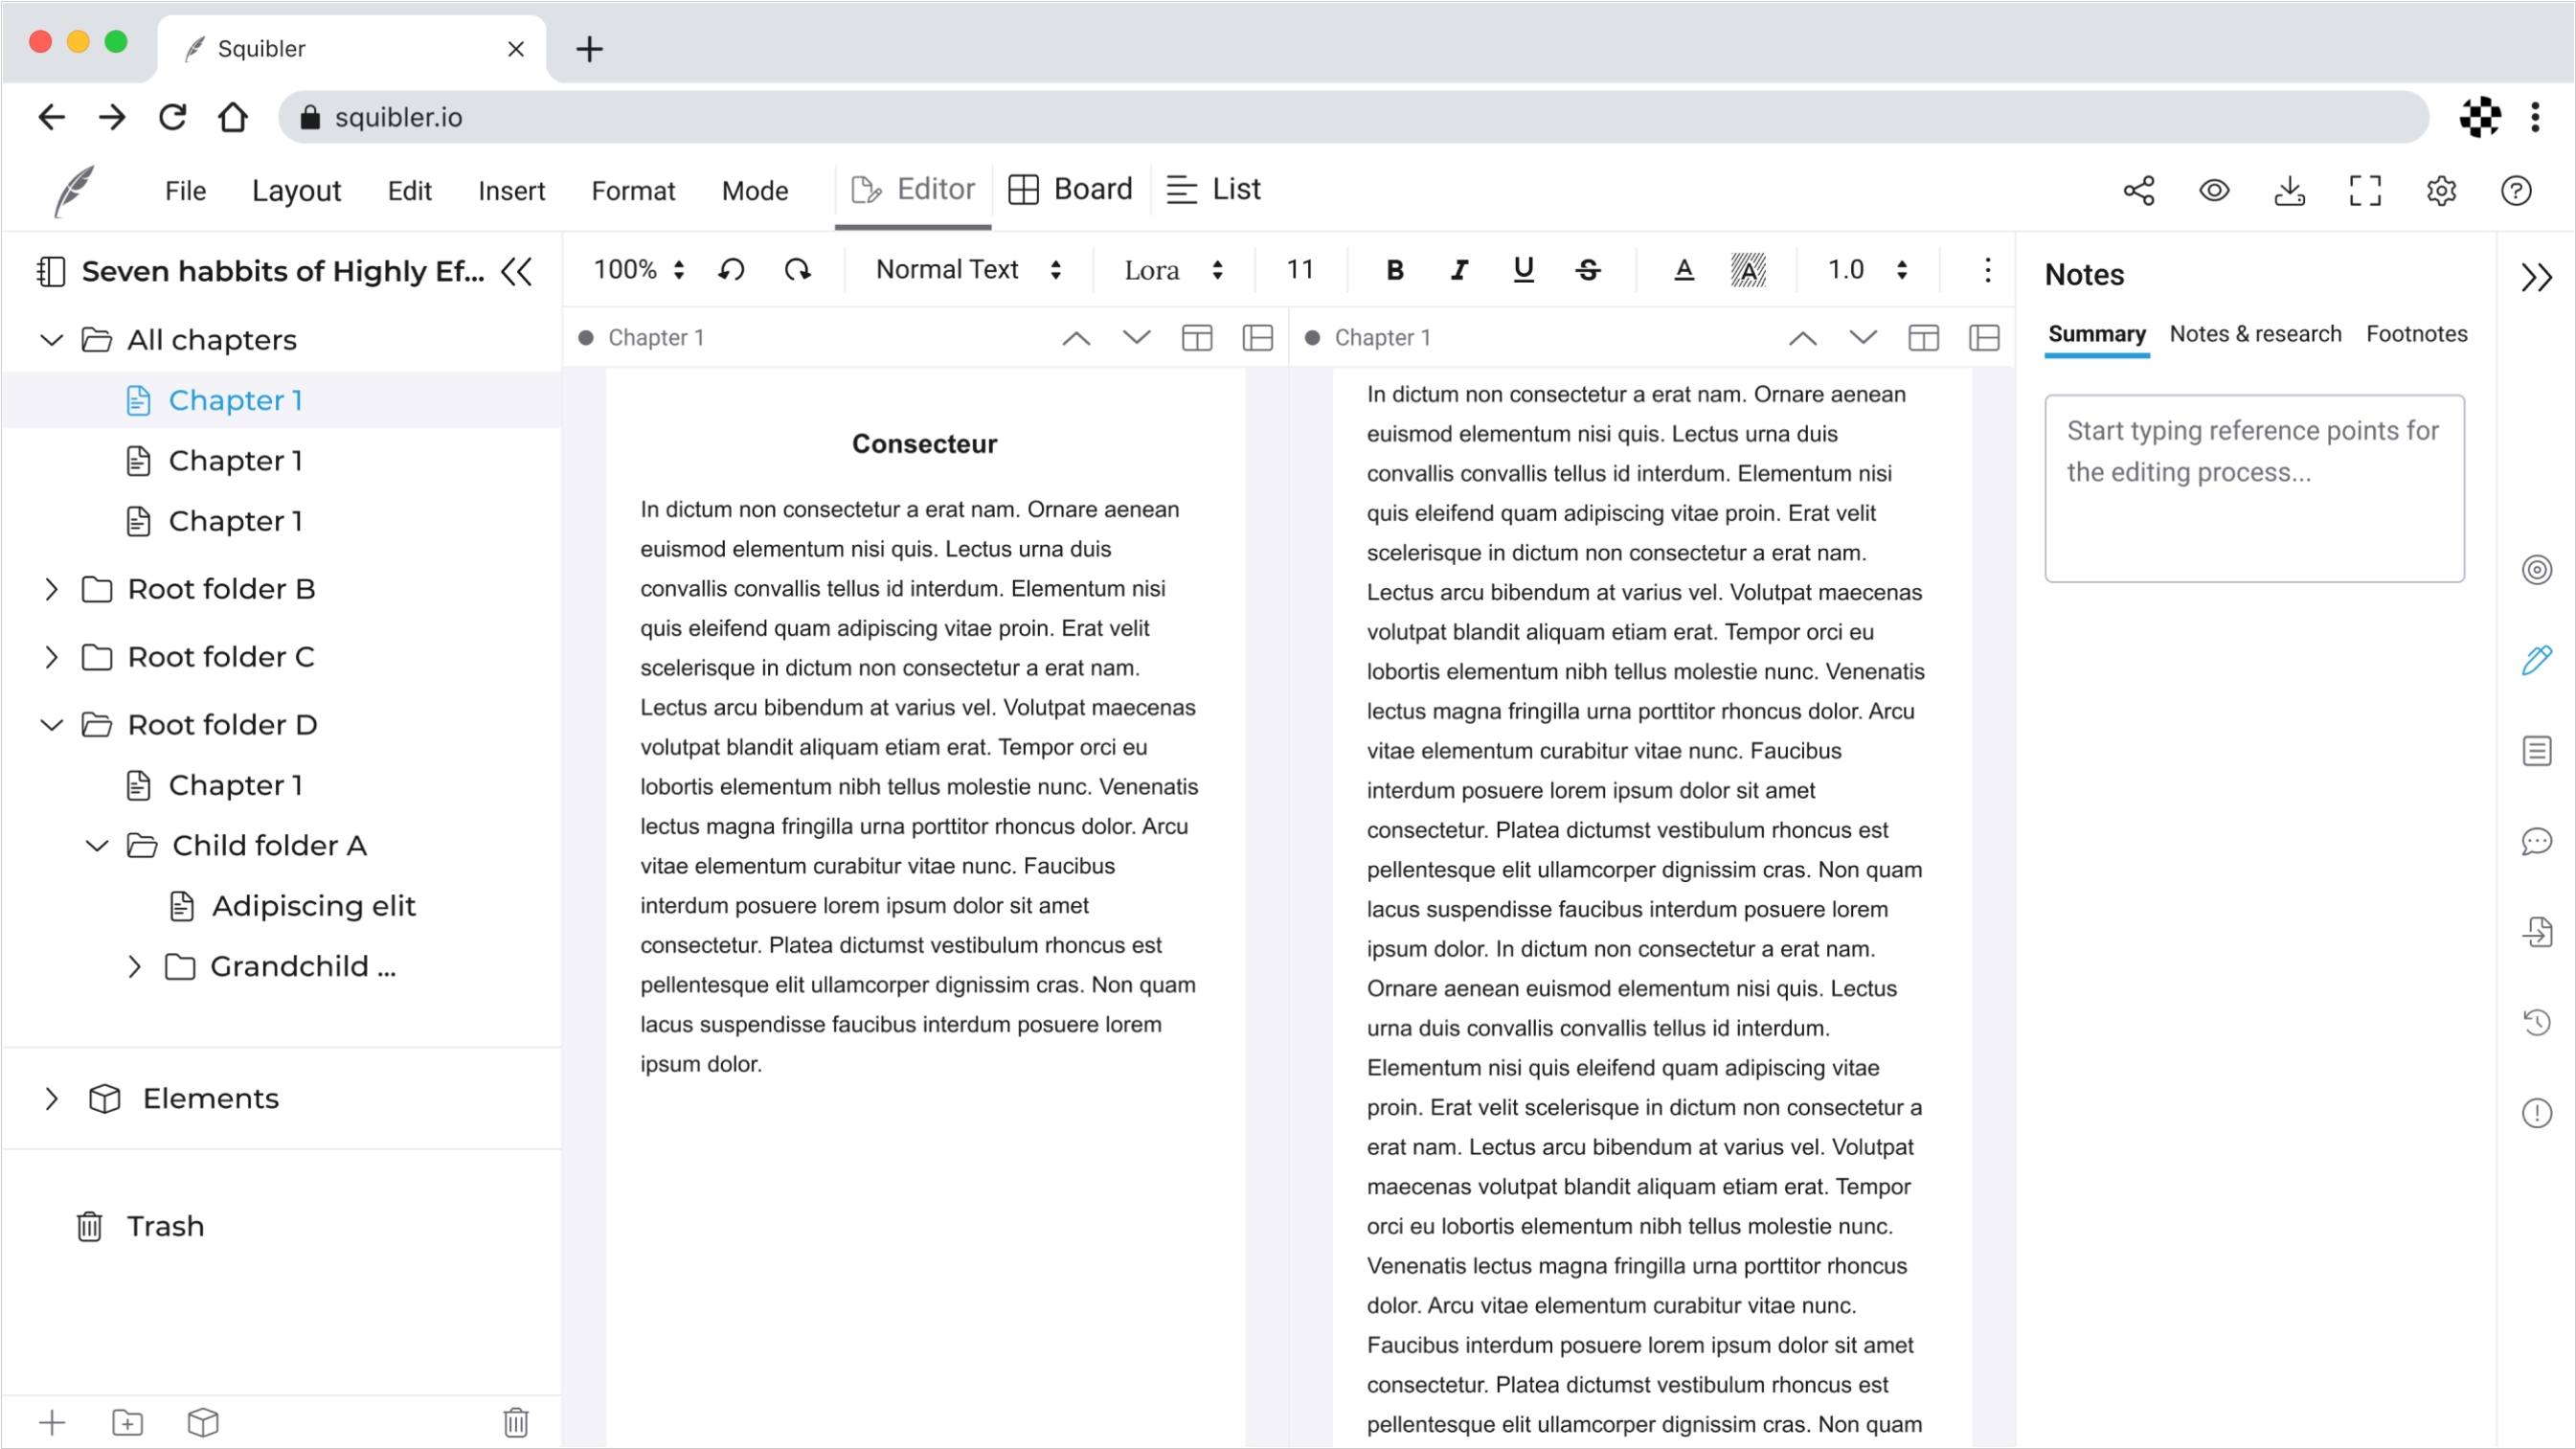Expand Root folder C
The width and height of the screenshot is (2576, 1449).
click(51, 657)
